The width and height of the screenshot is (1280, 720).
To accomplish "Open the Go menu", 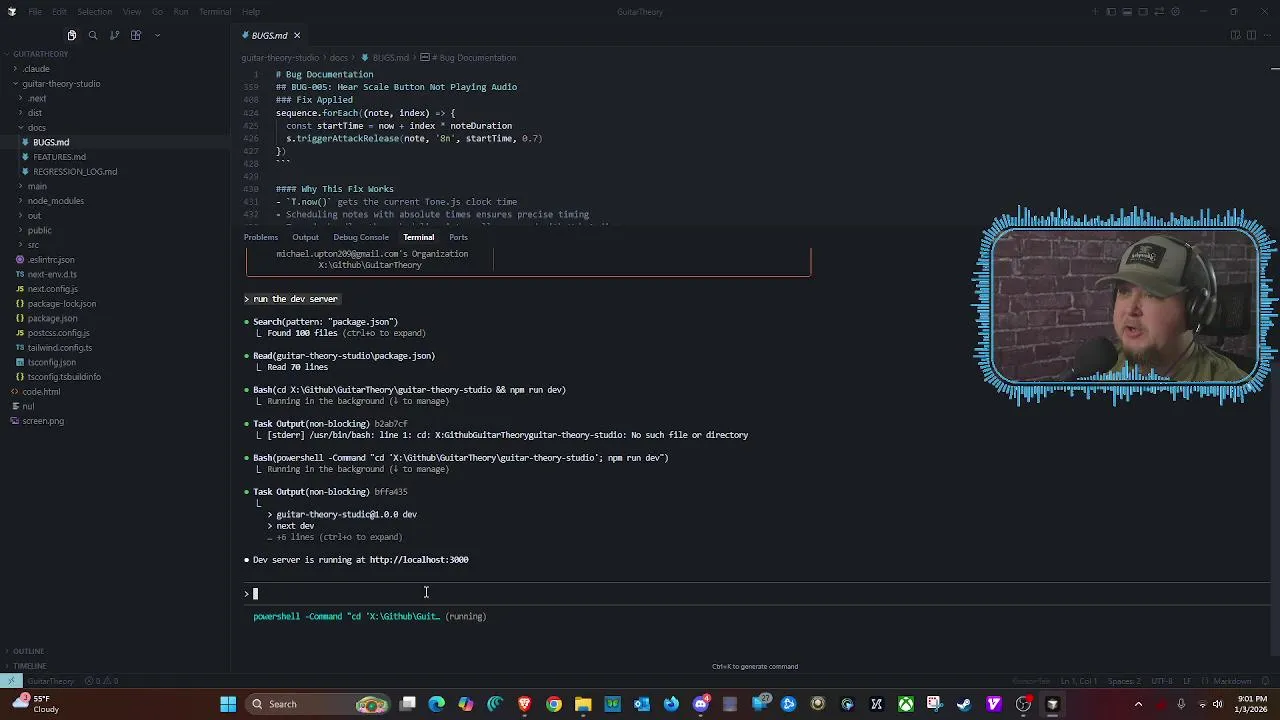I will tap(157, 12).
